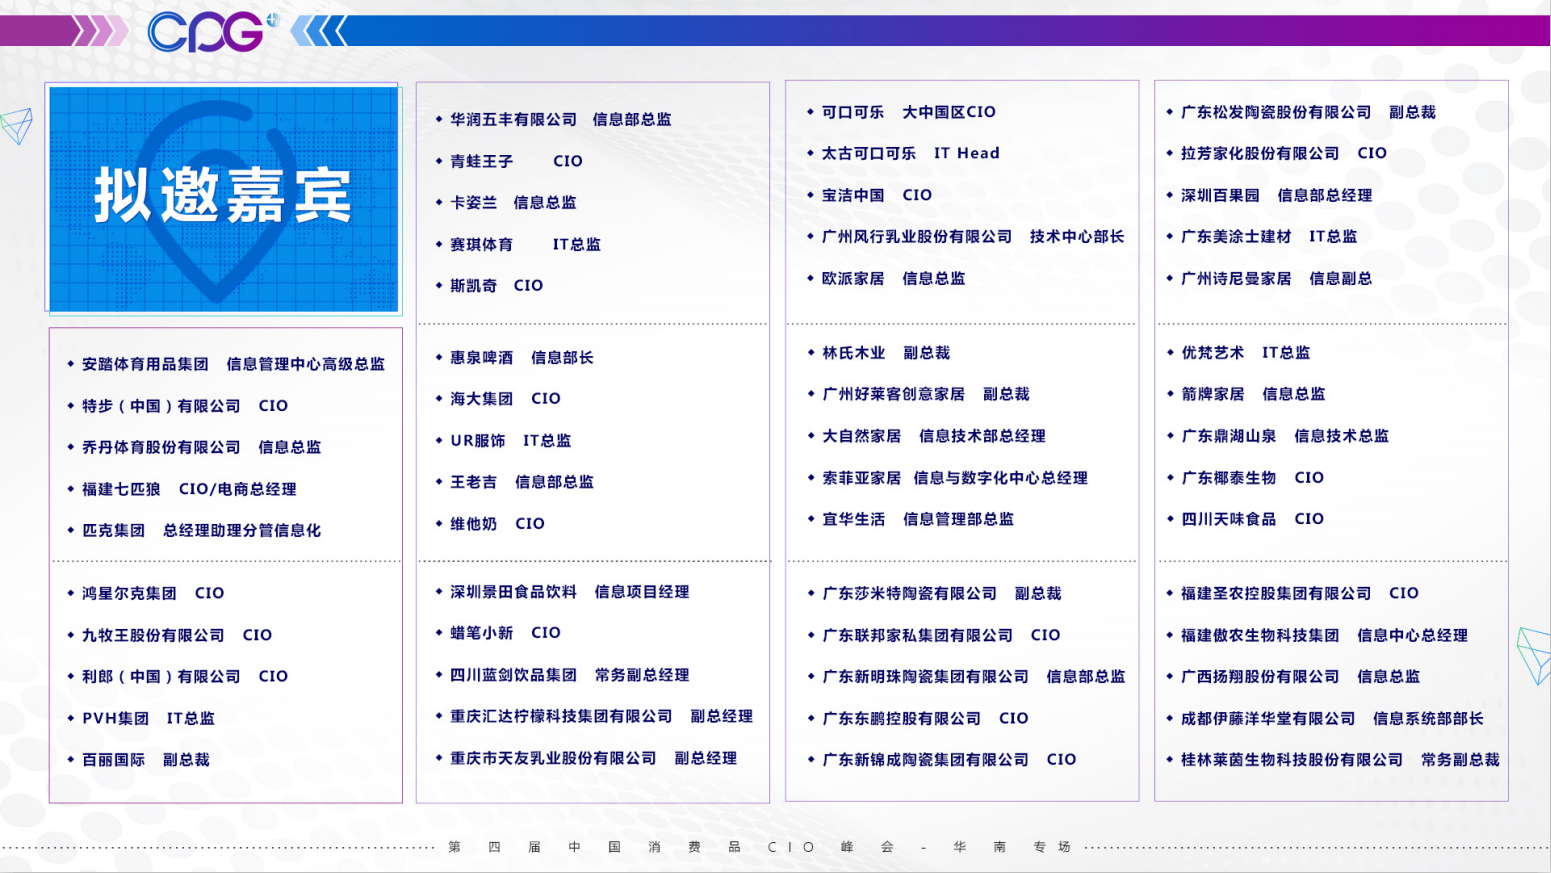Screen dimensions: 1551x873
Task: Select UR服饰 IT总监 entry
Action: click(x=510, y=440)
